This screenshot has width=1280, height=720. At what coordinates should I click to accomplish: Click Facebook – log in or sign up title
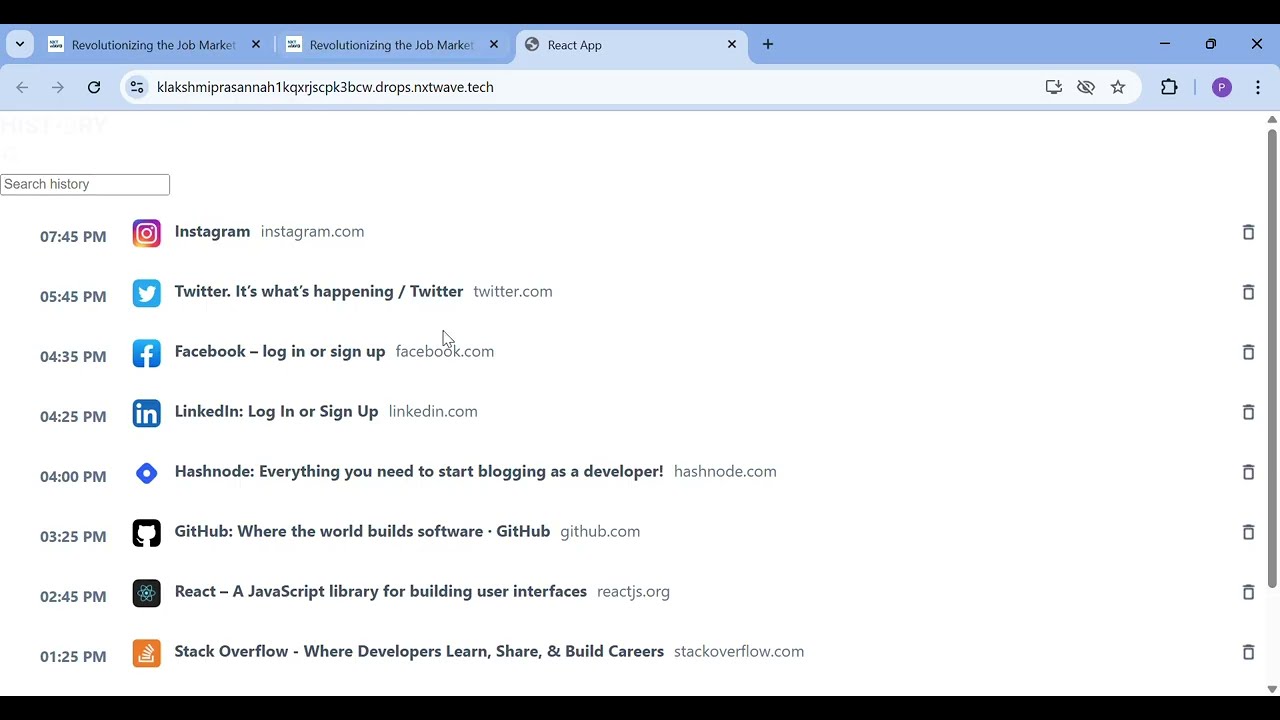[x=280, y=351]
